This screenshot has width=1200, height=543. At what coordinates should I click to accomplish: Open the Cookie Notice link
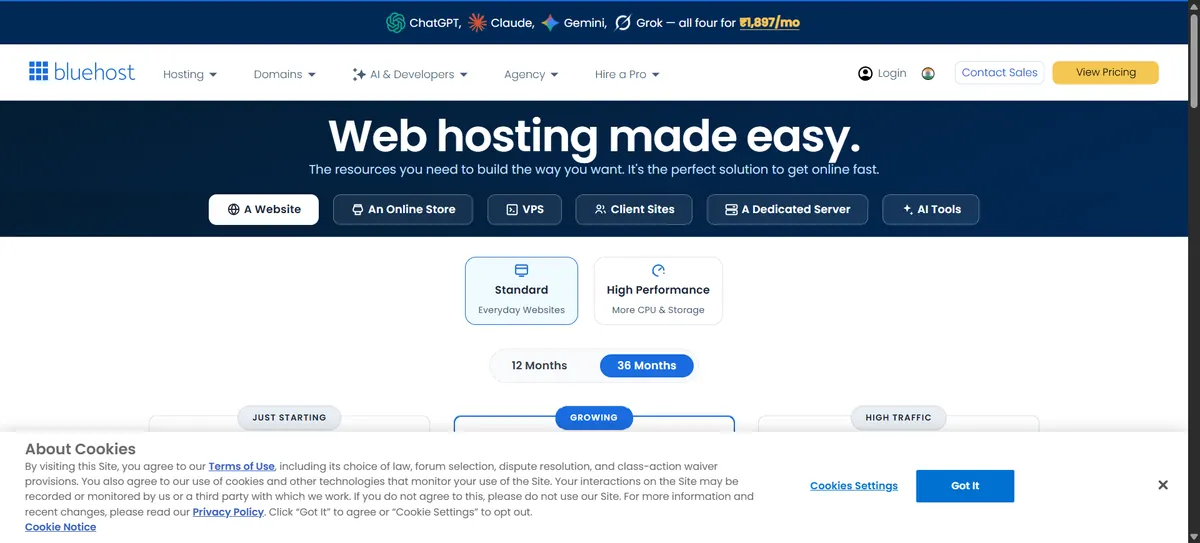coord(61,527)
